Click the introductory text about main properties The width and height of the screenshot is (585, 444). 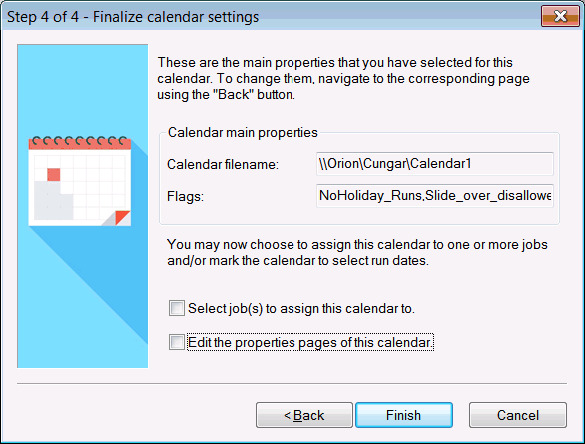pos(343,78)
